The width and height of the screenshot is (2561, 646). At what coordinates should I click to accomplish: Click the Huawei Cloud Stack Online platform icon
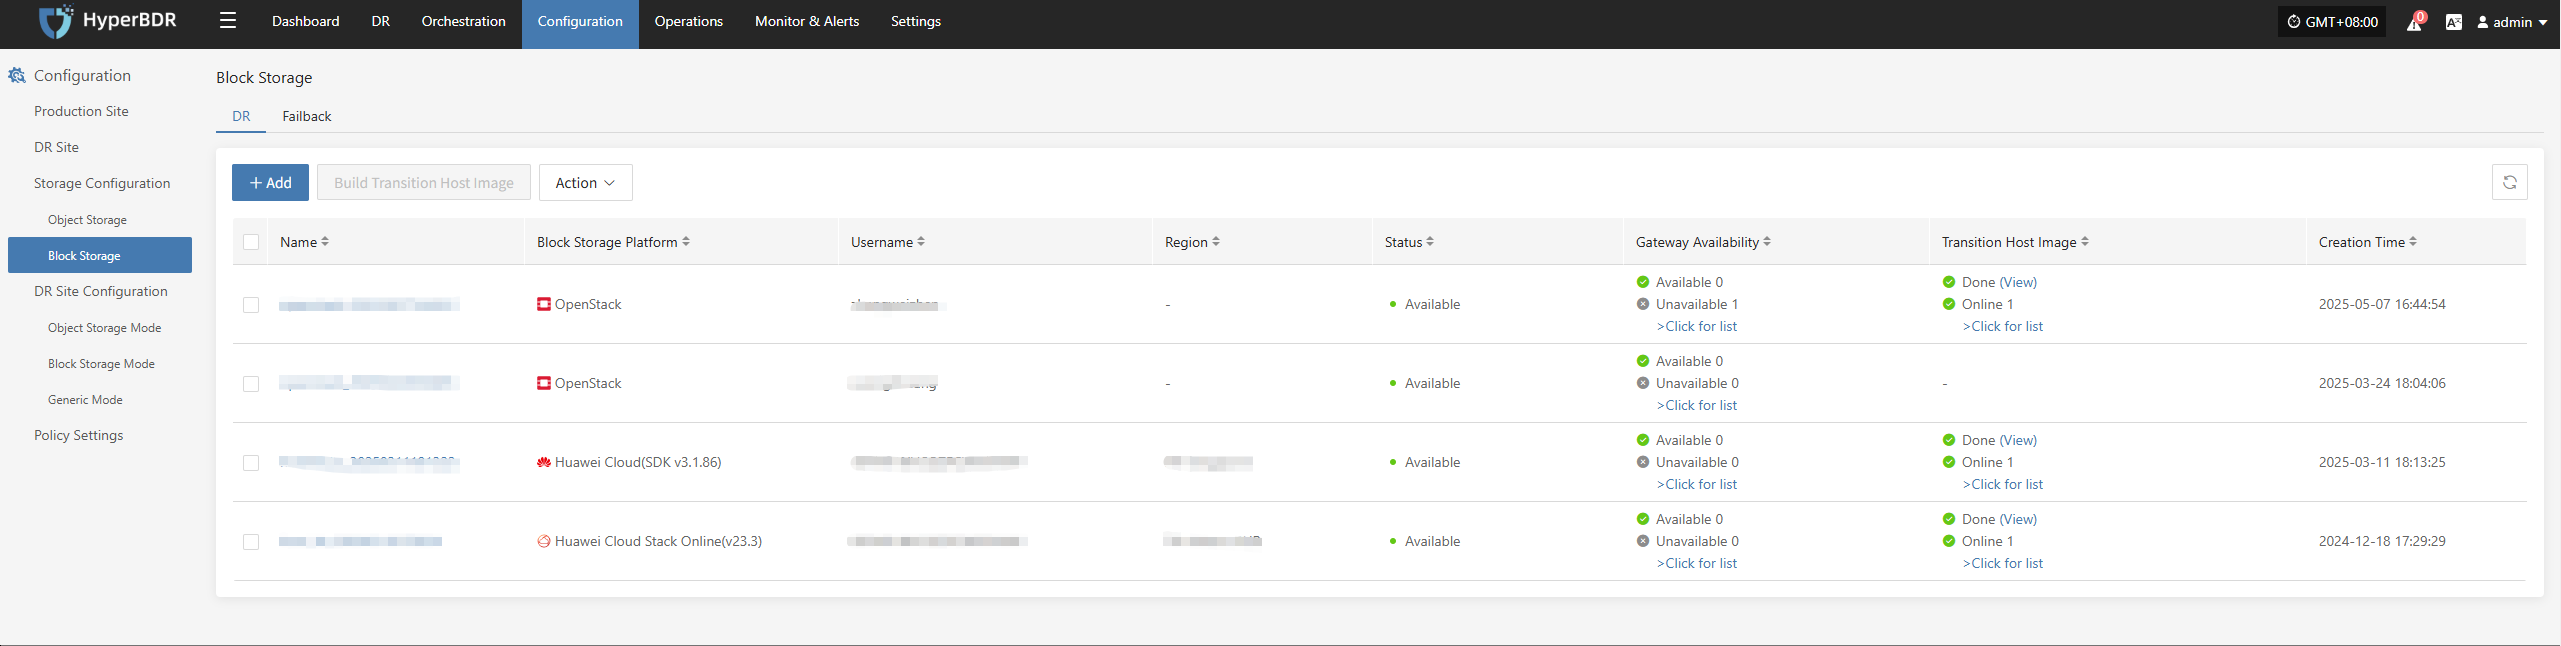[544, 541]
